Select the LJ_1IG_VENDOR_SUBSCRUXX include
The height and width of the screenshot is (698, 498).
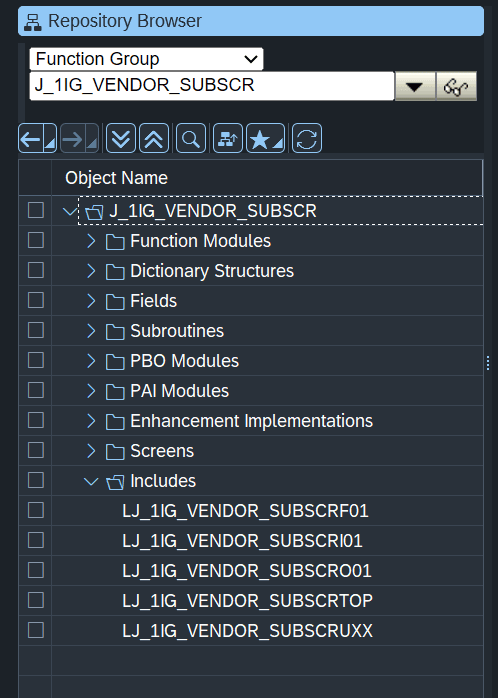(247, 631)
